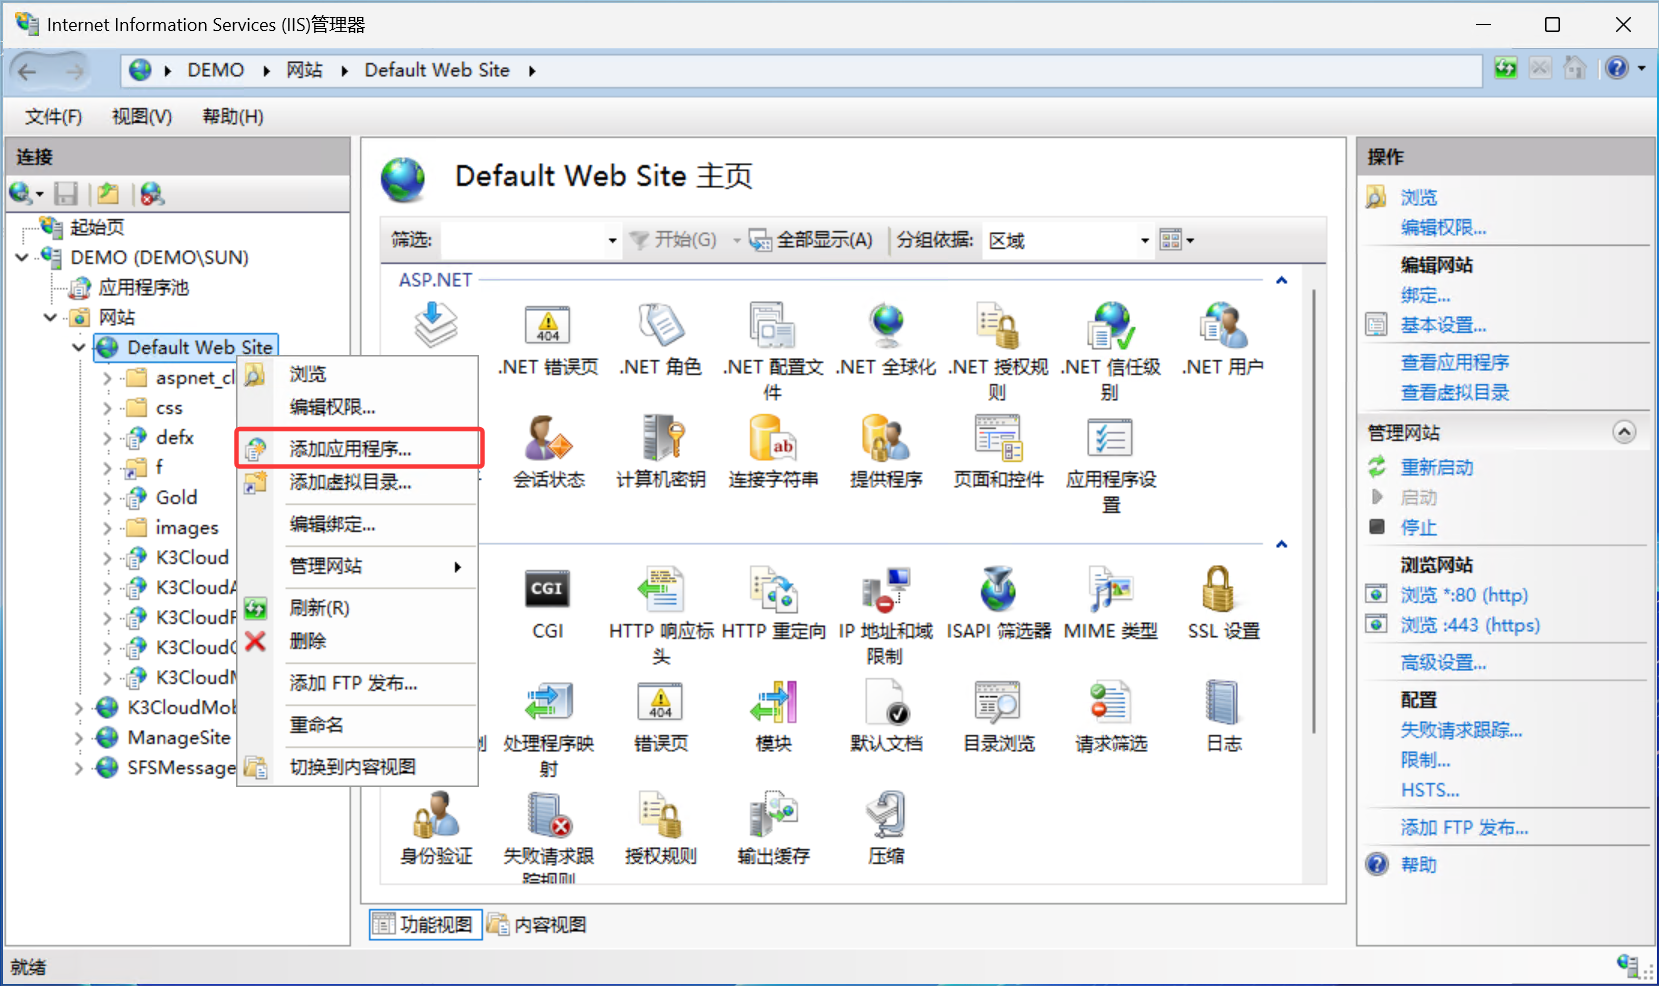Open the 筛选 filter combo box
The width and height of the screenshot is (1659, 986).
tap(531, 240)
